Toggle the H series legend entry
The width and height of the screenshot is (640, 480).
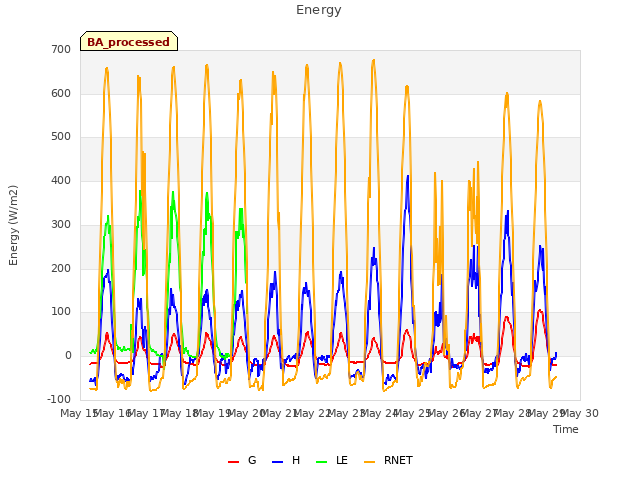tap(286, 460)
